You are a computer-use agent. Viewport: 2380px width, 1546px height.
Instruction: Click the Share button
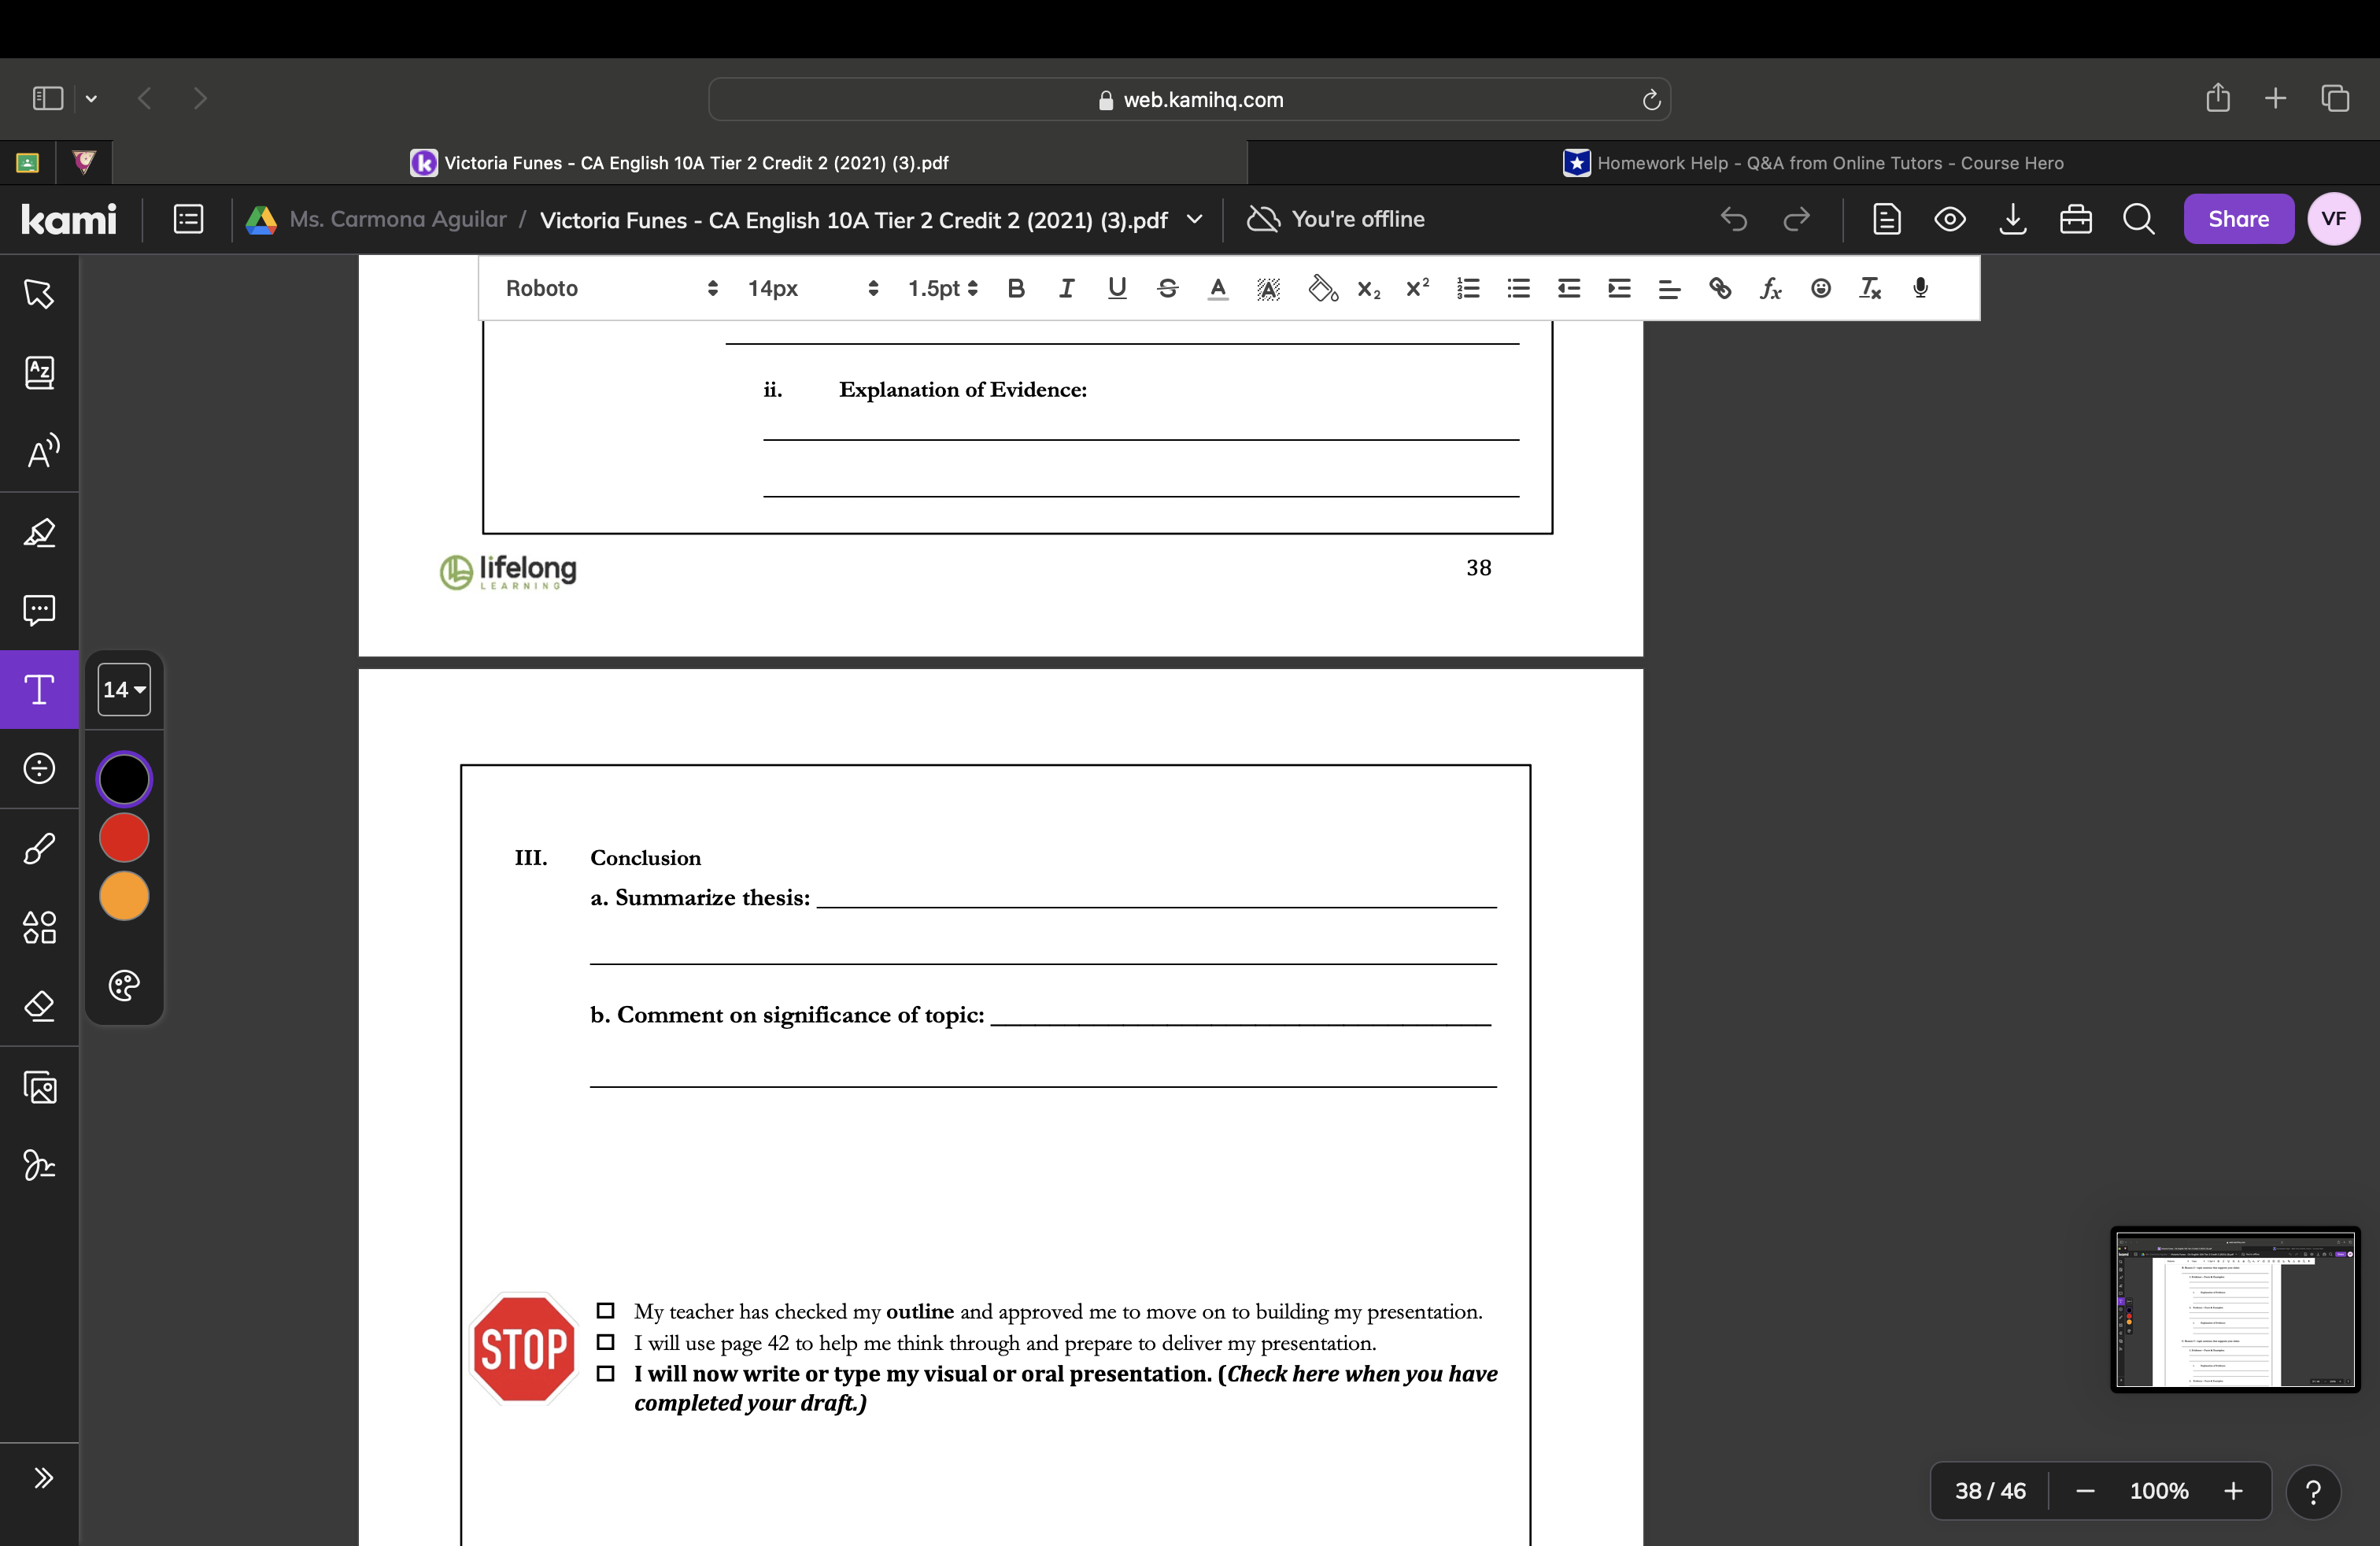pyautogui.click(x=2238, y=219)
